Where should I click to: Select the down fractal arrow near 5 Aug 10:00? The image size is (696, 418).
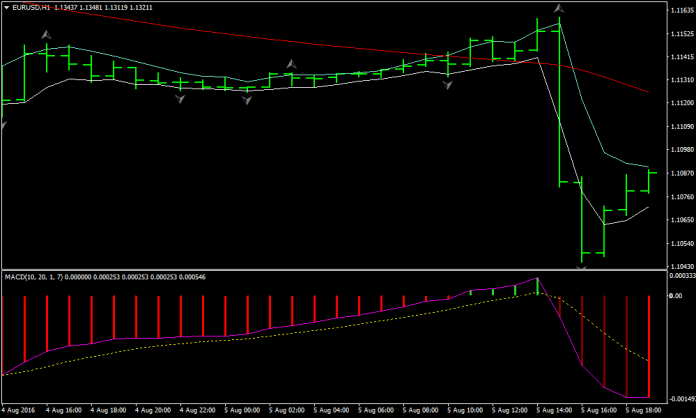(x=447, y=86)
